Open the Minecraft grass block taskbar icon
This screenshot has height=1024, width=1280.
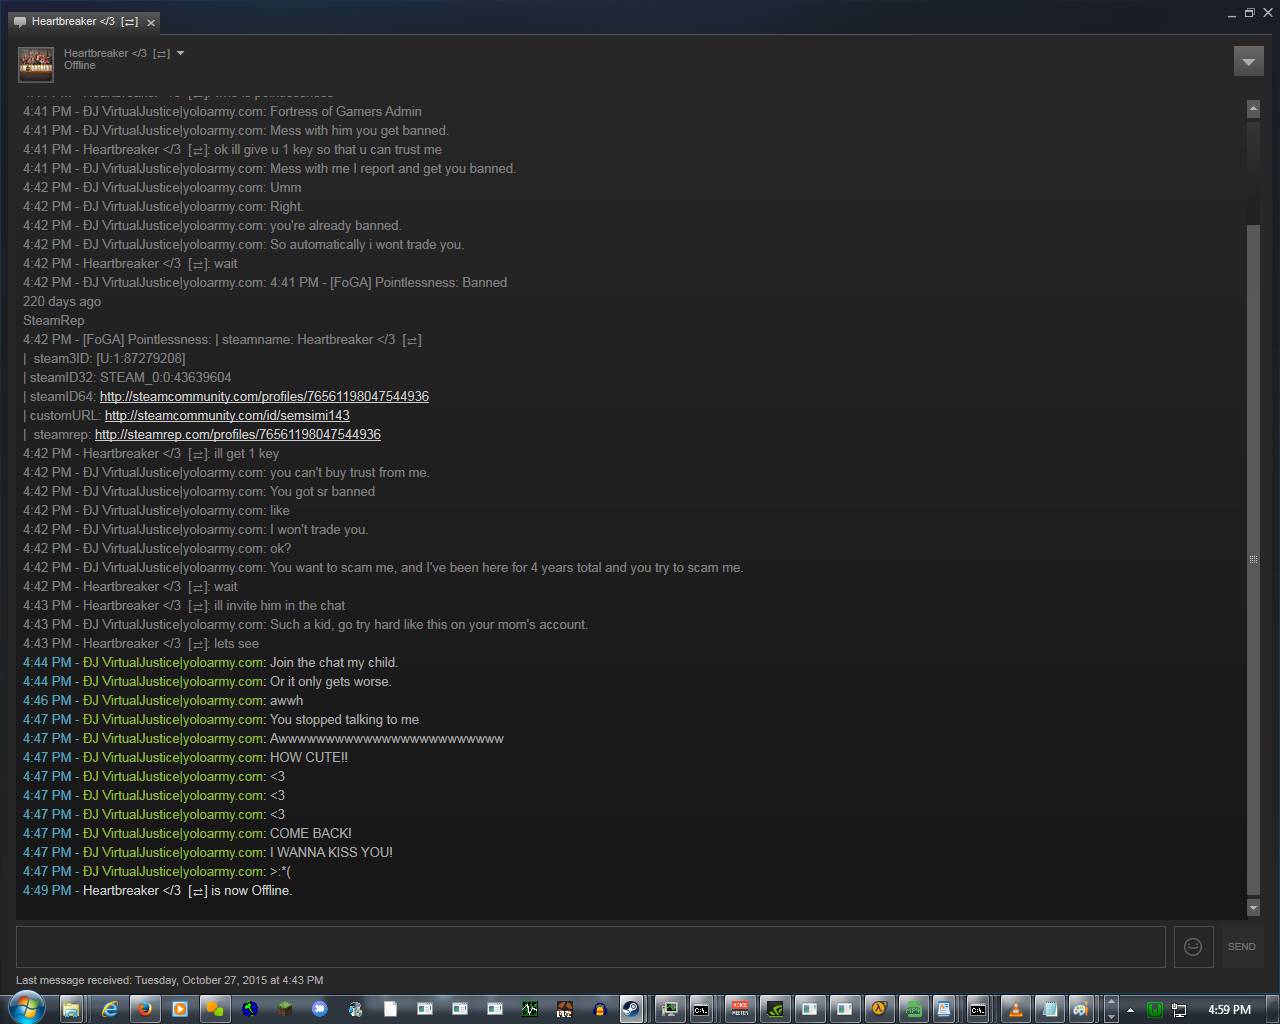tap(285, 1009)
